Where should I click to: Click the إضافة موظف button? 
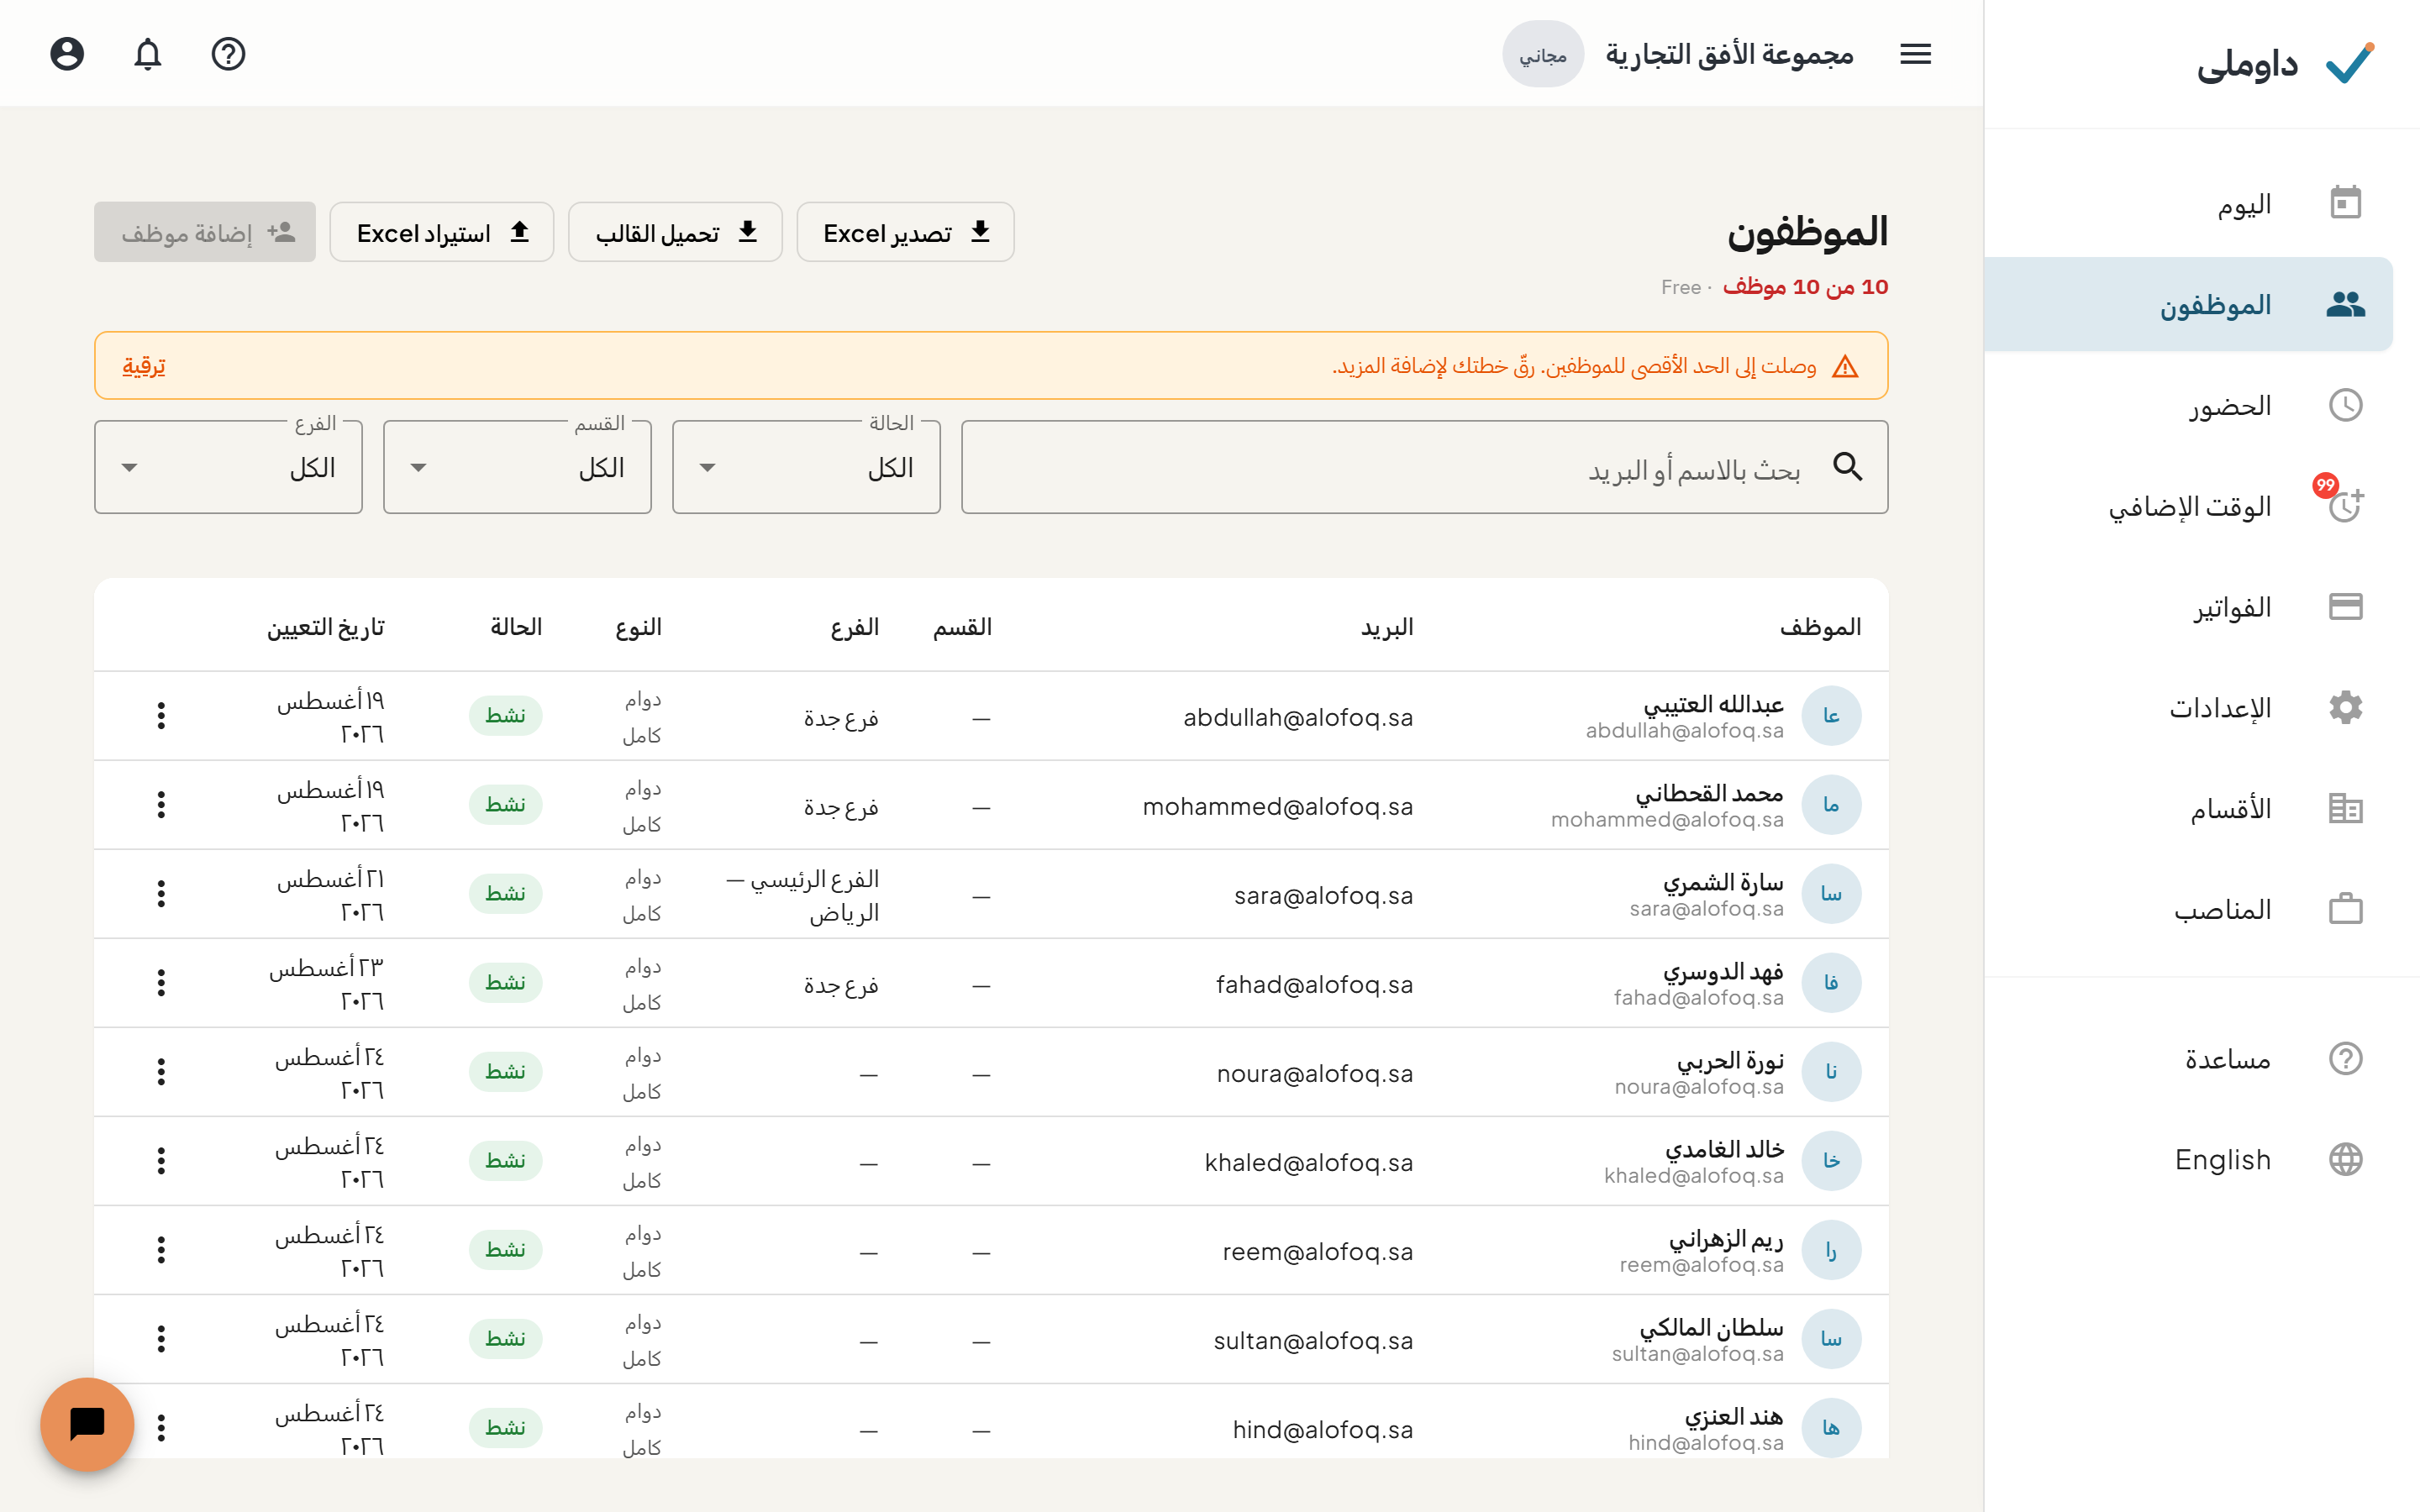(205, 232)
